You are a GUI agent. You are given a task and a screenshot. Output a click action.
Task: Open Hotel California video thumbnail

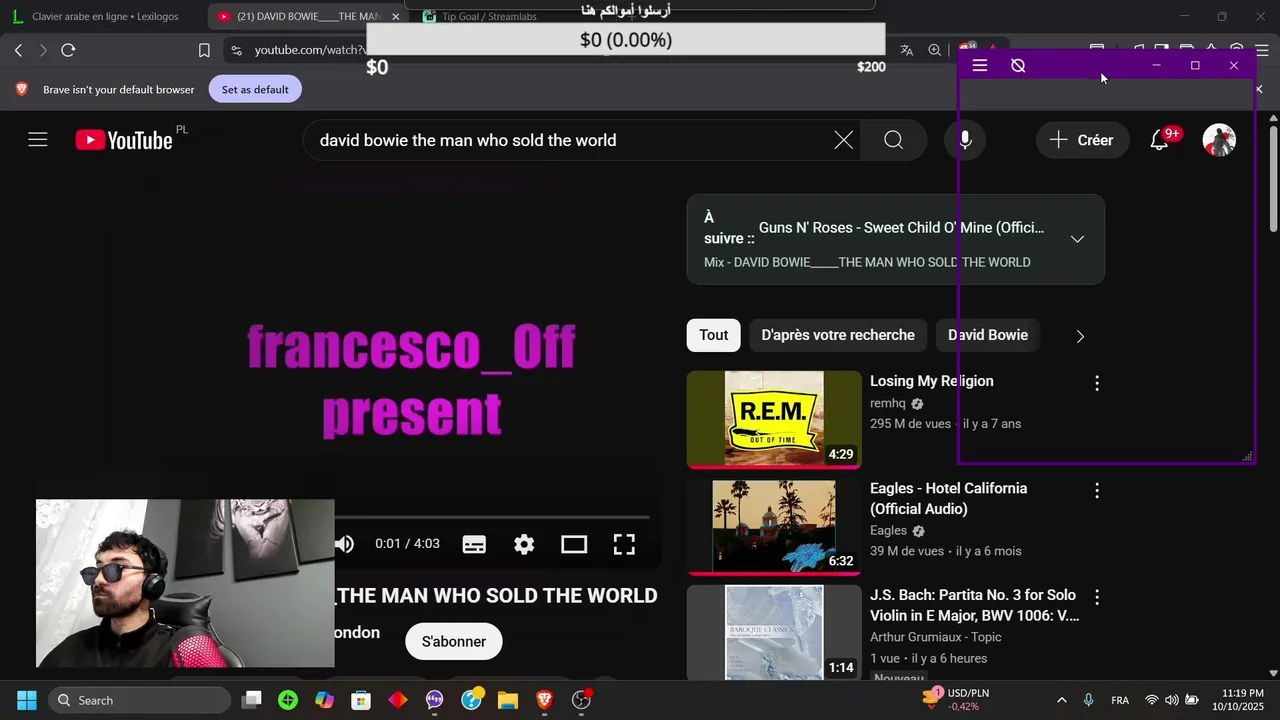point(774,526)
